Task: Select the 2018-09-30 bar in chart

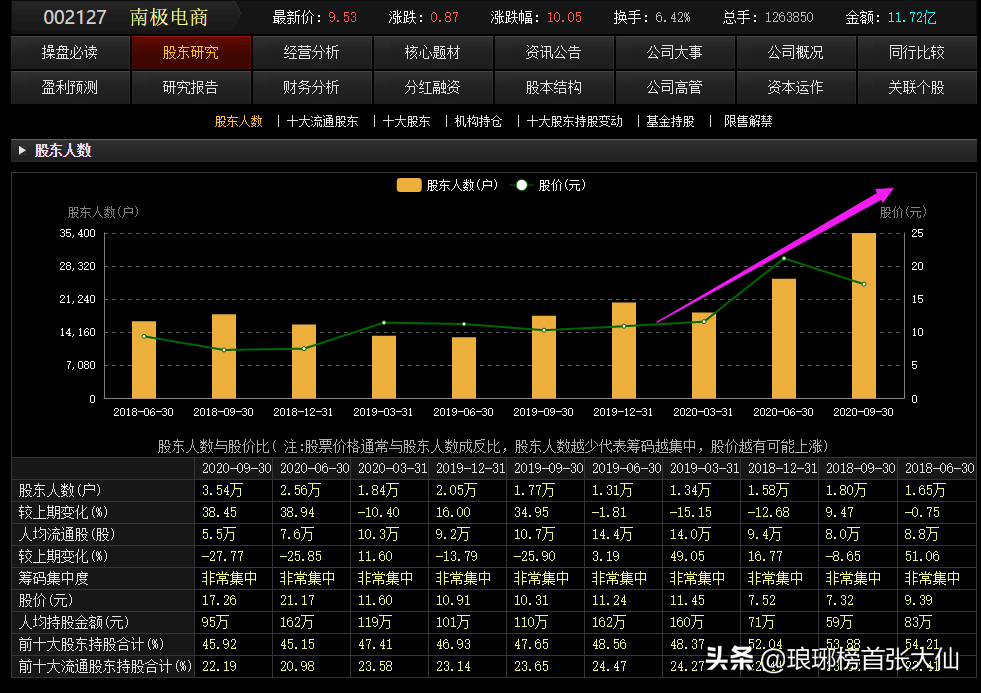Action: [x=224, y=357]
